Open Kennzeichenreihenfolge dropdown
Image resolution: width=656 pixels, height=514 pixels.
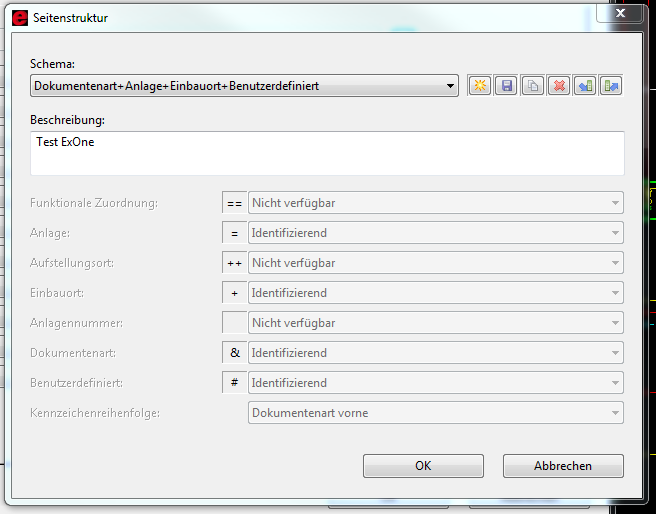point(436,413)
